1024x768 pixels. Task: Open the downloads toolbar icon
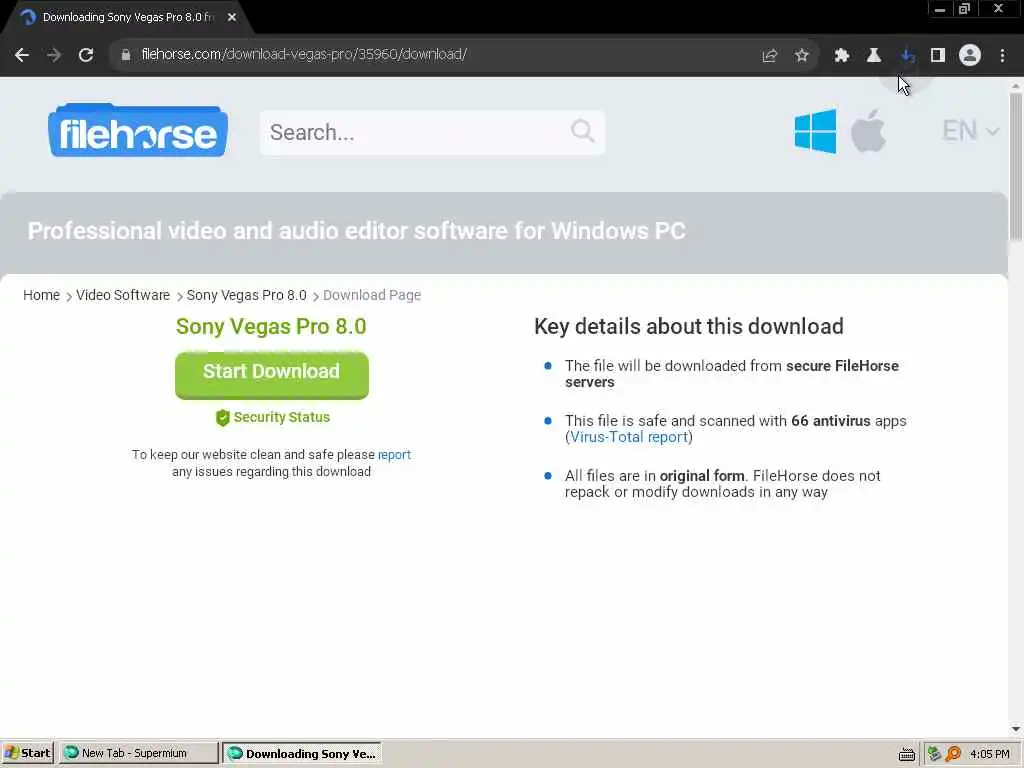pyautogui.click(x=906, y=56)
